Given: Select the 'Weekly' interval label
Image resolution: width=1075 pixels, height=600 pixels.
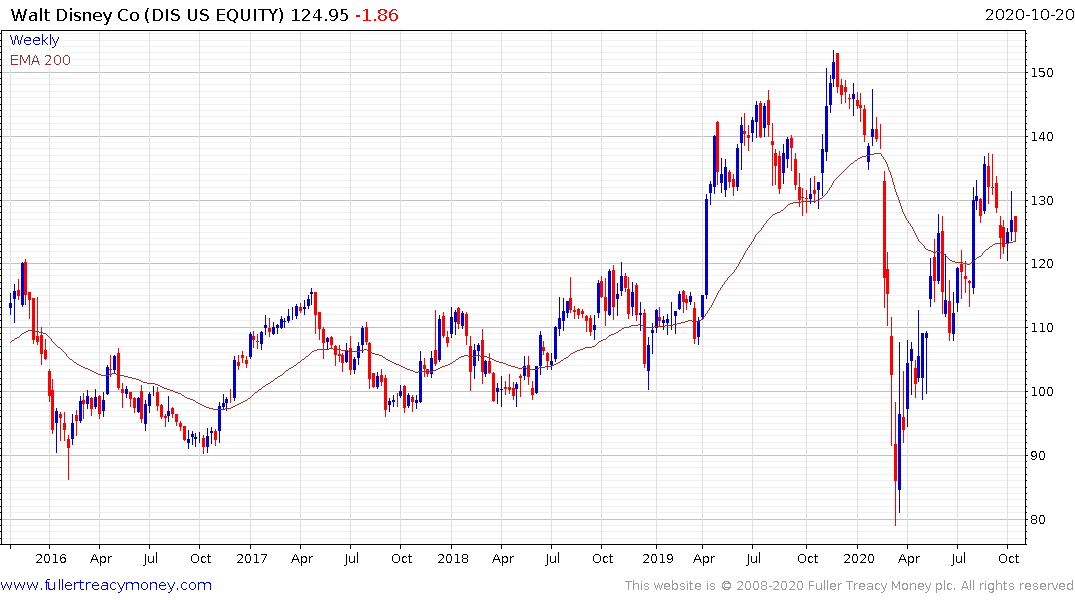Looking at the screenshot, I should point(34,40).
